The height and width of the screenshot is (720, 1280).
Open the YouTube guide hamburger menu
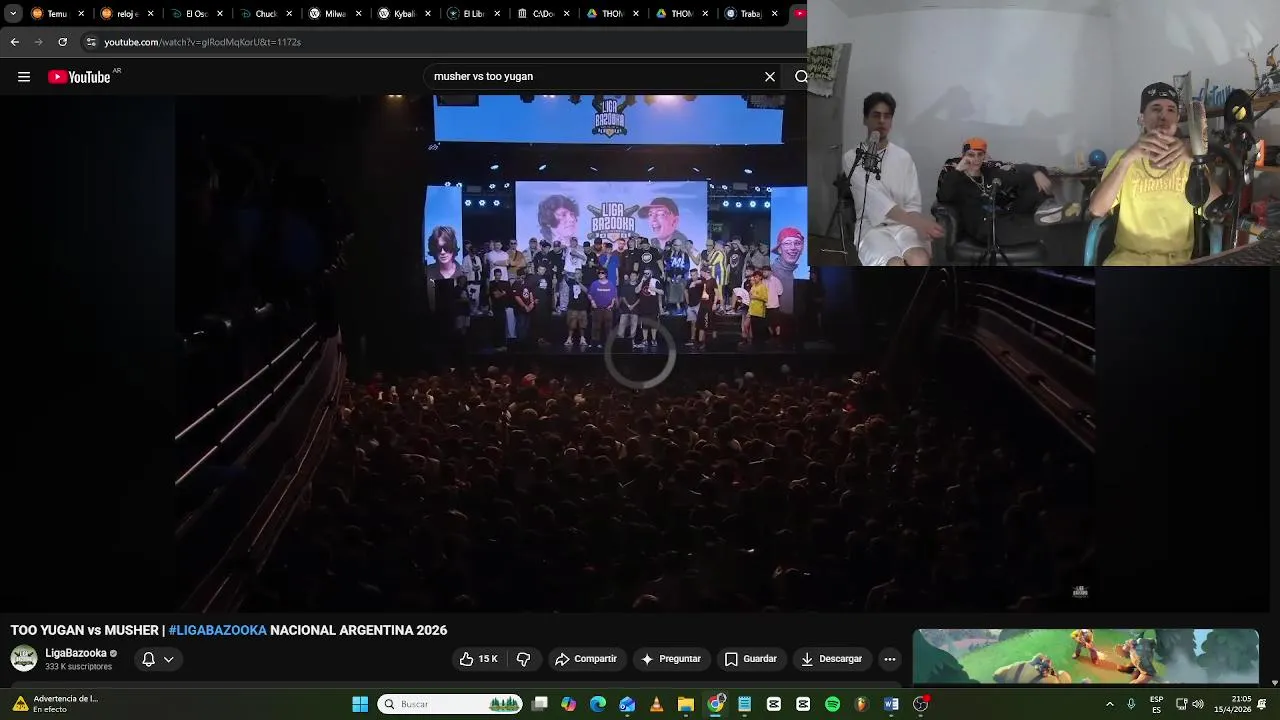[24, 77]
